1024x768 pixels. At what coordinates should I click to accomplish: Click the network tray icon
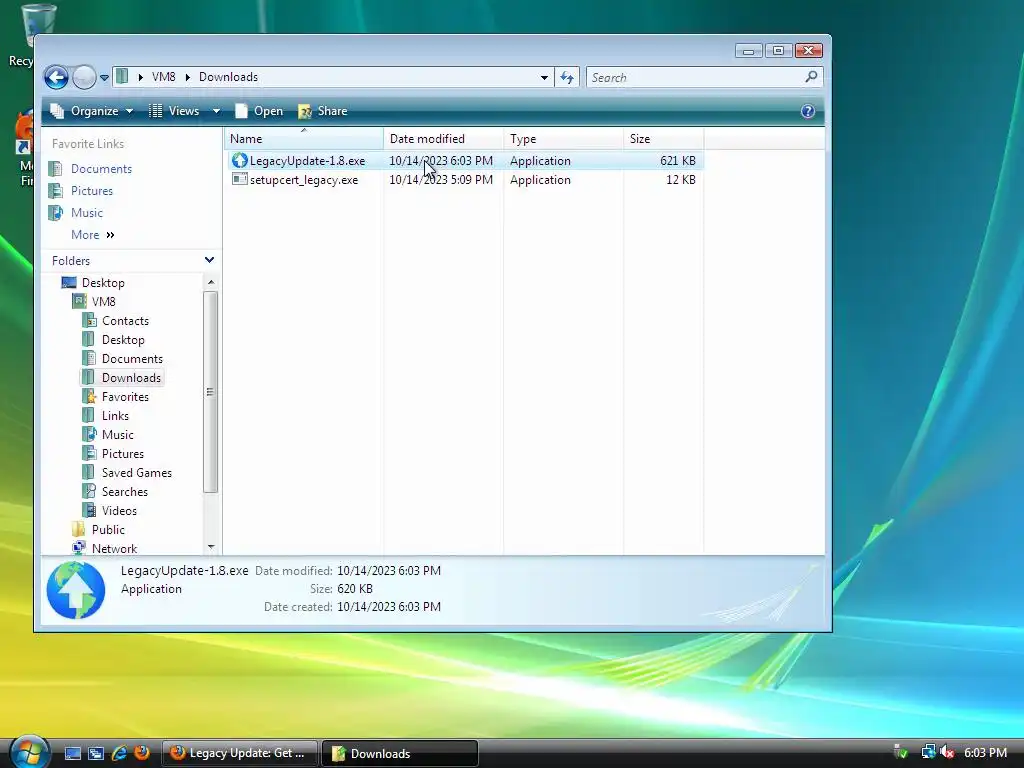click(x=928, y=752)
